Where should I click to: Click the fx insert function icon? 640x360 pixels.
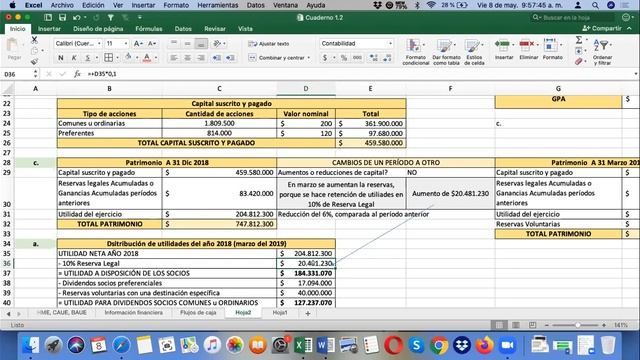[77, 74]
